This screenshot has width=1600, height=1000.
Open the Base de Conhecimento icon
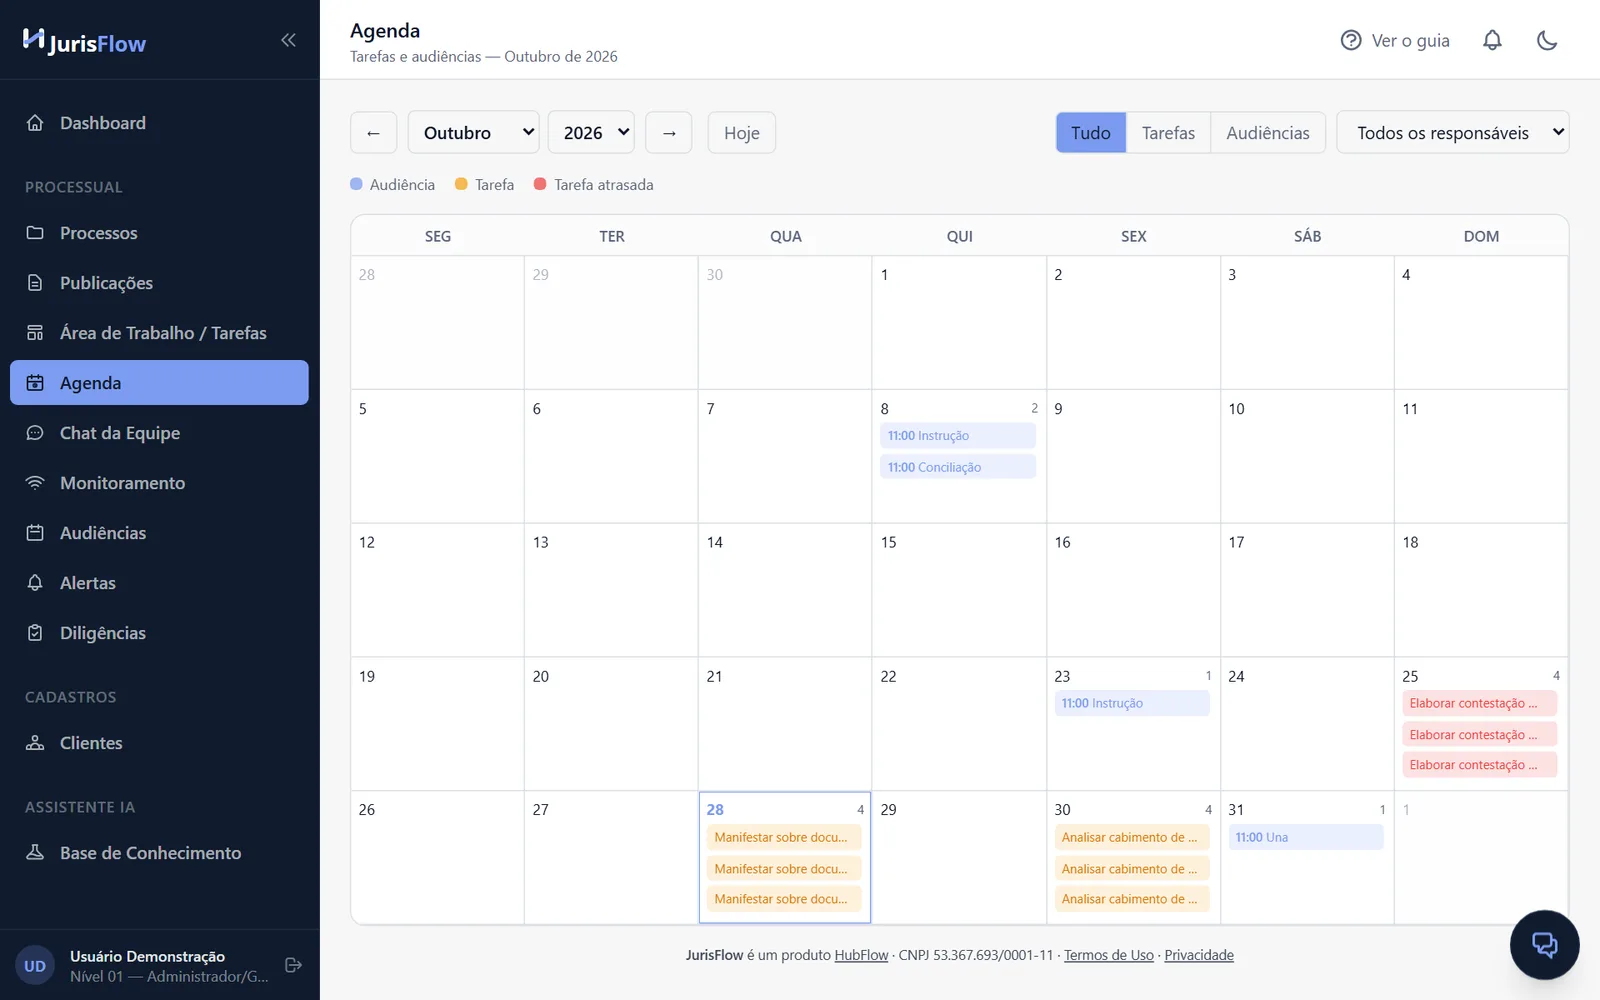[35, 853]
